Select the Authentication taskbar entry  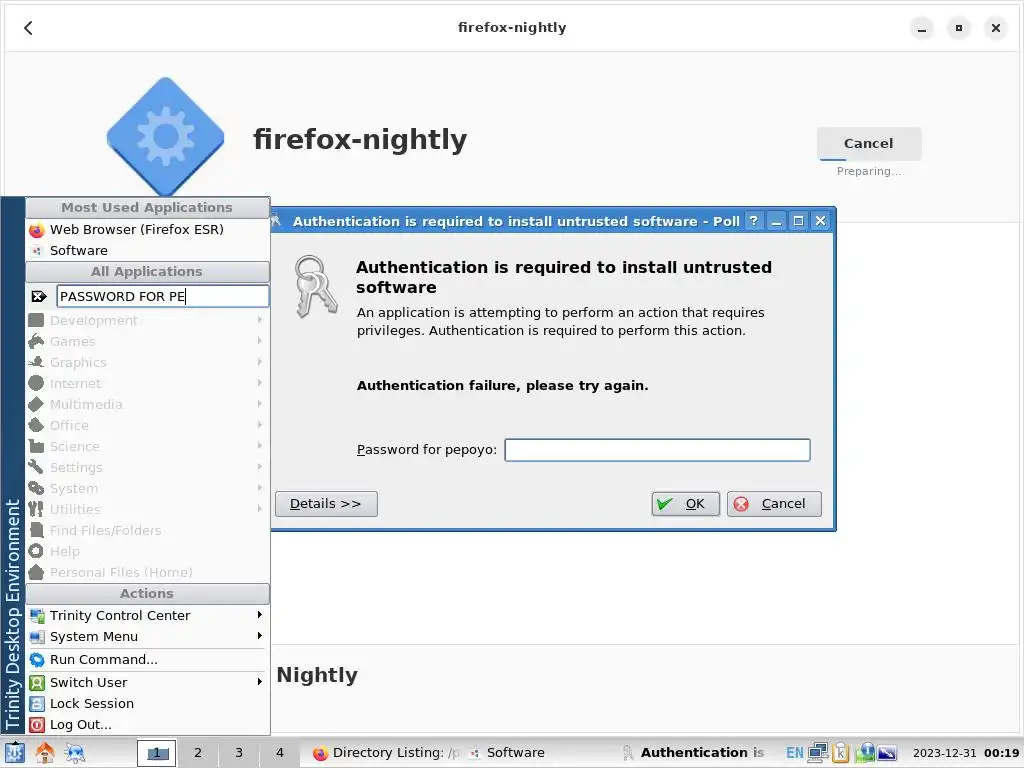point(694,753)
